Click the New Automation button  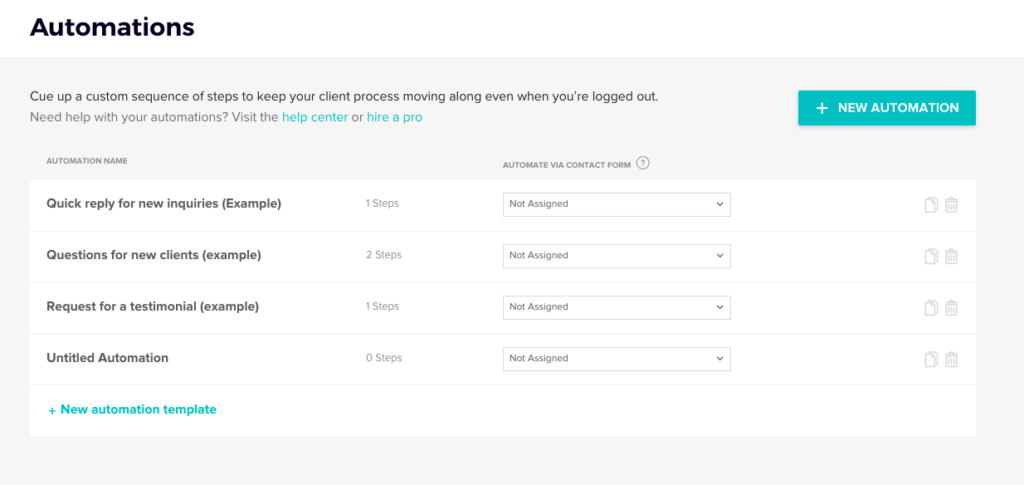click(886, 108)
